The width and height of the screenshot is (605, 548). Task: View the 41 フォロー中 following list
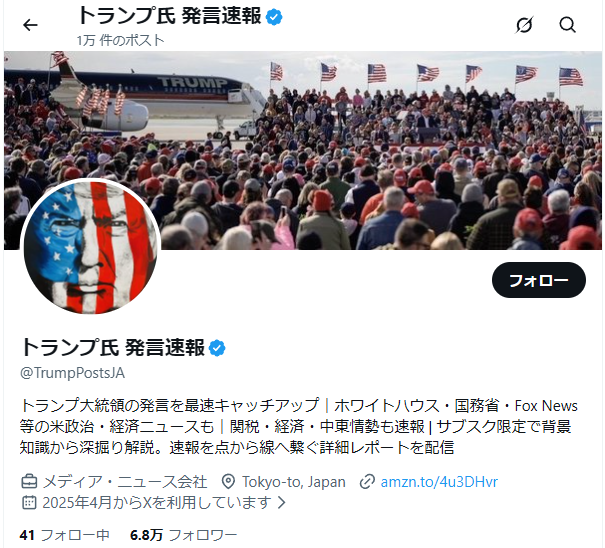coord(64,535)
